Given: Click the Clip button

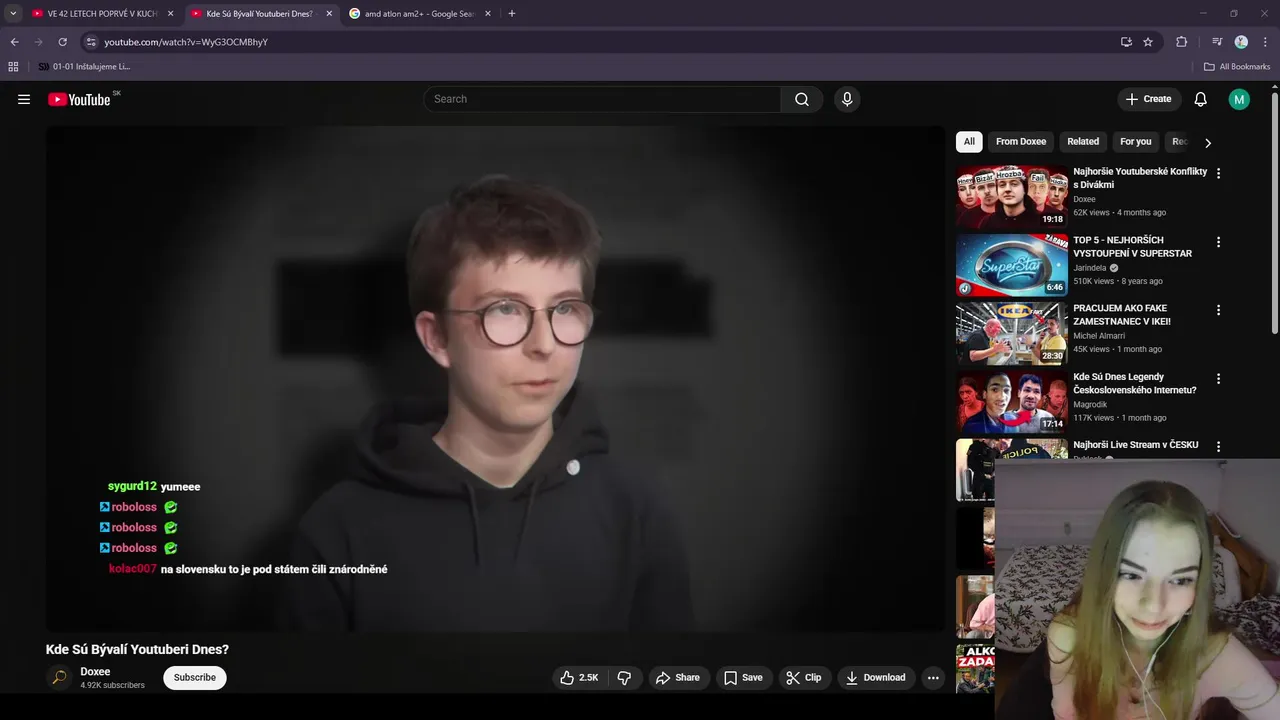Looking at the screenshot, I should click(x=804, y=678).
